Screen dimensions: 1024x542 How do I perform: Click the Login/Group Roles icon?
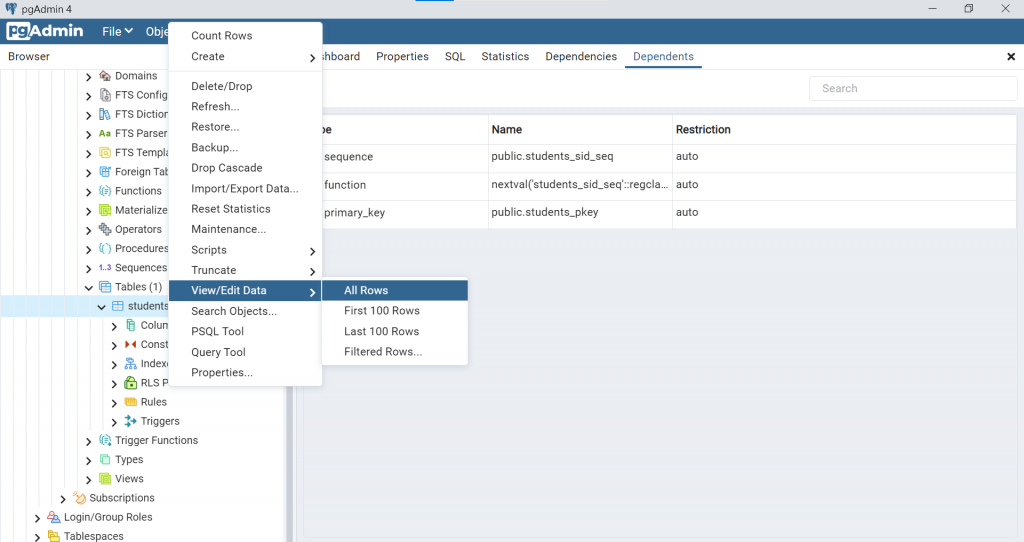54,517
